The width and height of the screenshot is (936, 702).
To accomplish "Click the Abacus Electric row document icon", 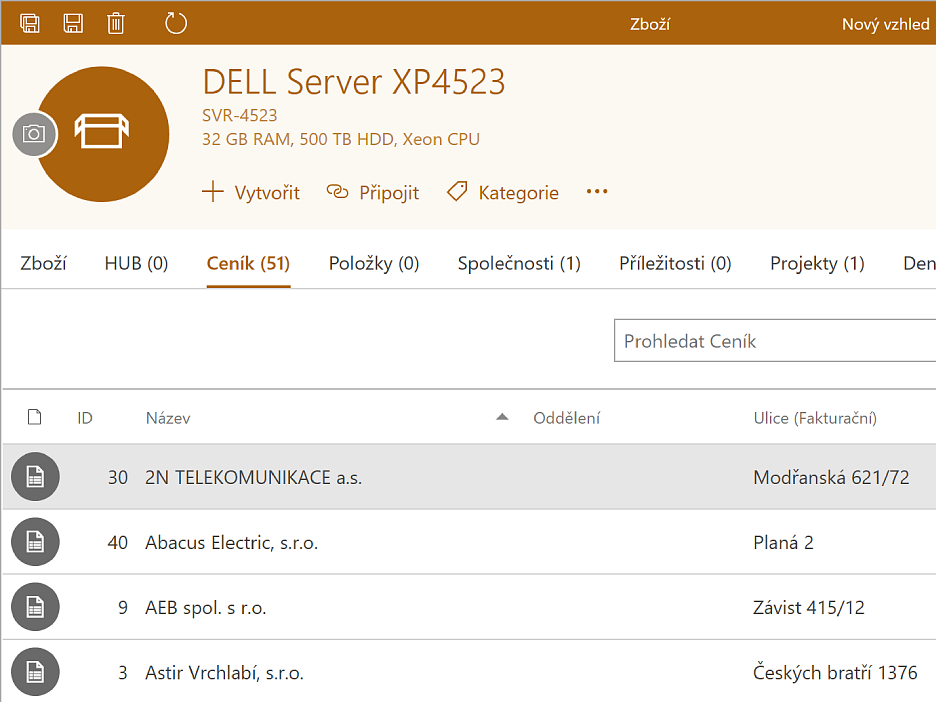I will [35, 541].
